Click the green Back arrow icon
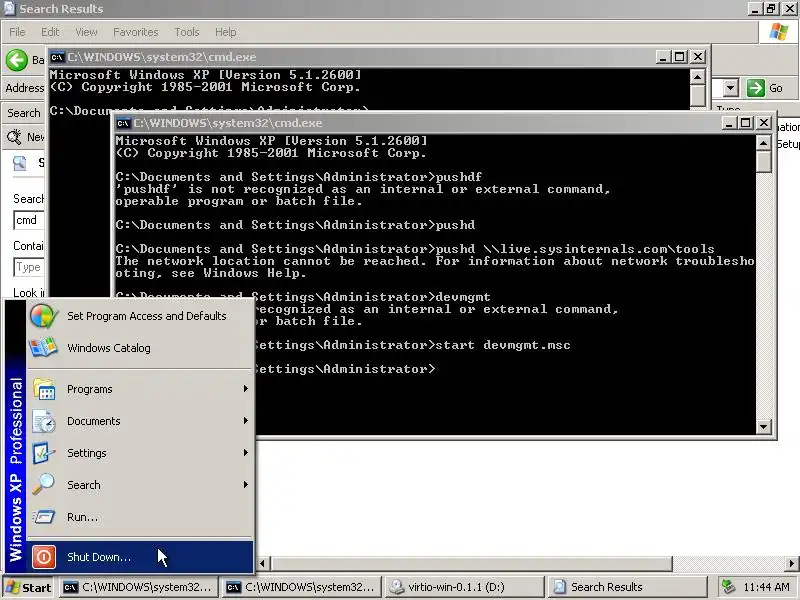The height and width of the screenshot is (600, 800). coord(17,60)
